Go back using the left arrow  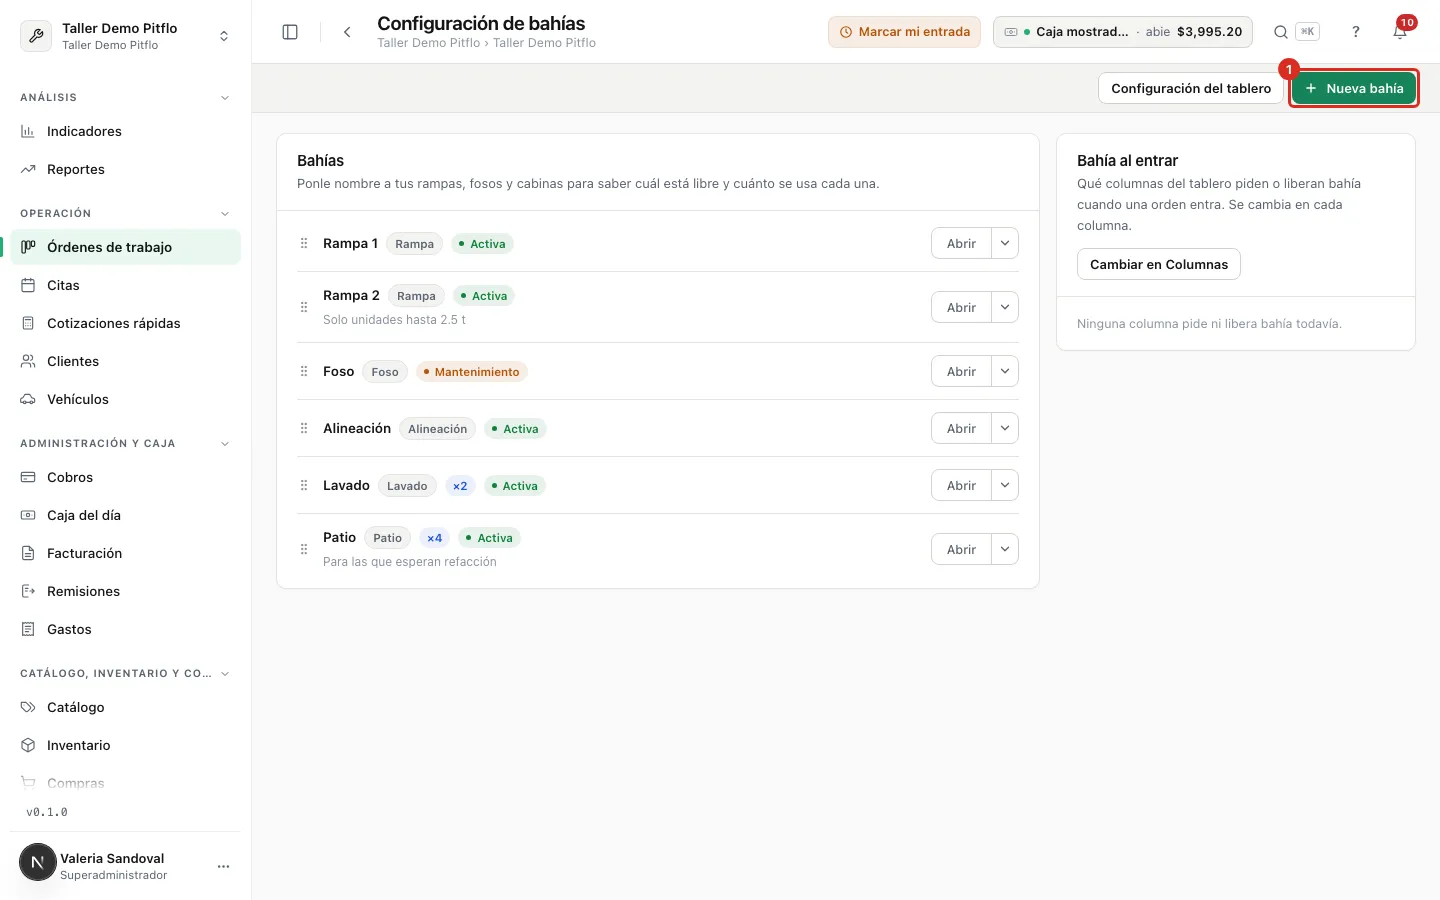click(x=347, y=32)
